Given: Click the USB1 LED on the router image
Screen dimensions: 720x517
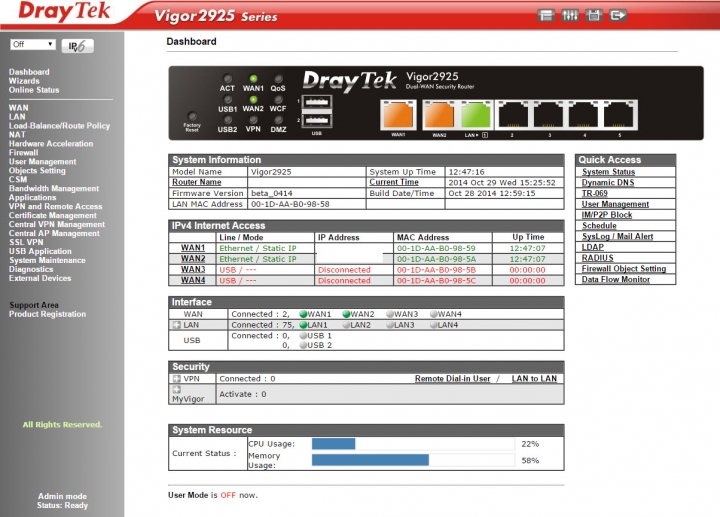Looking at the screenshot, I should tap(227, 99).
